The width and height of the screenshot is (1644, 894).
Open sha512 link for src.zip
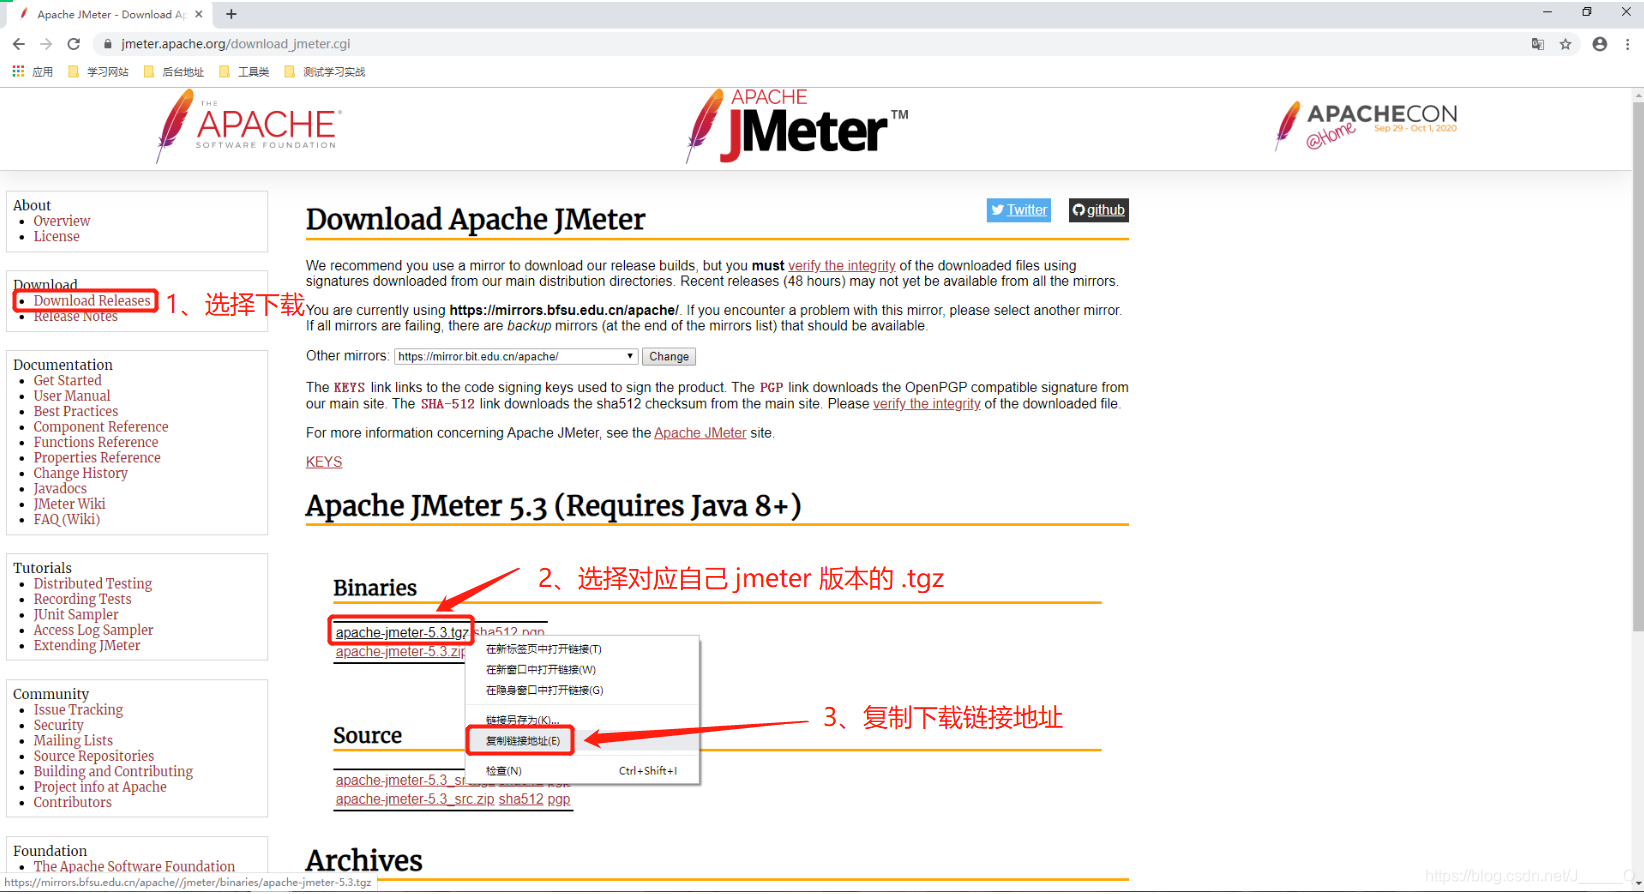(x=521, y=800)
